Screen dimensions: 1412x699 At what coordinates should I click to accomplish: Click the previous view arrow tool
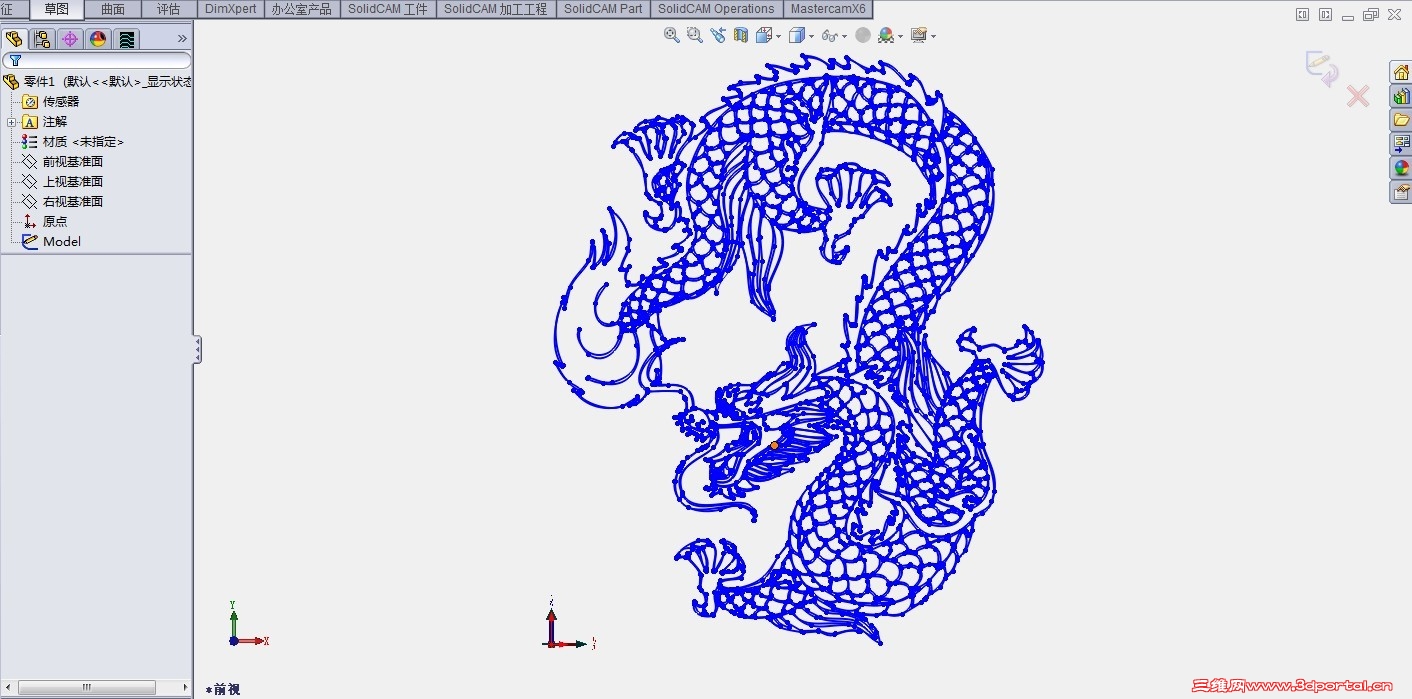click(717, 35)
